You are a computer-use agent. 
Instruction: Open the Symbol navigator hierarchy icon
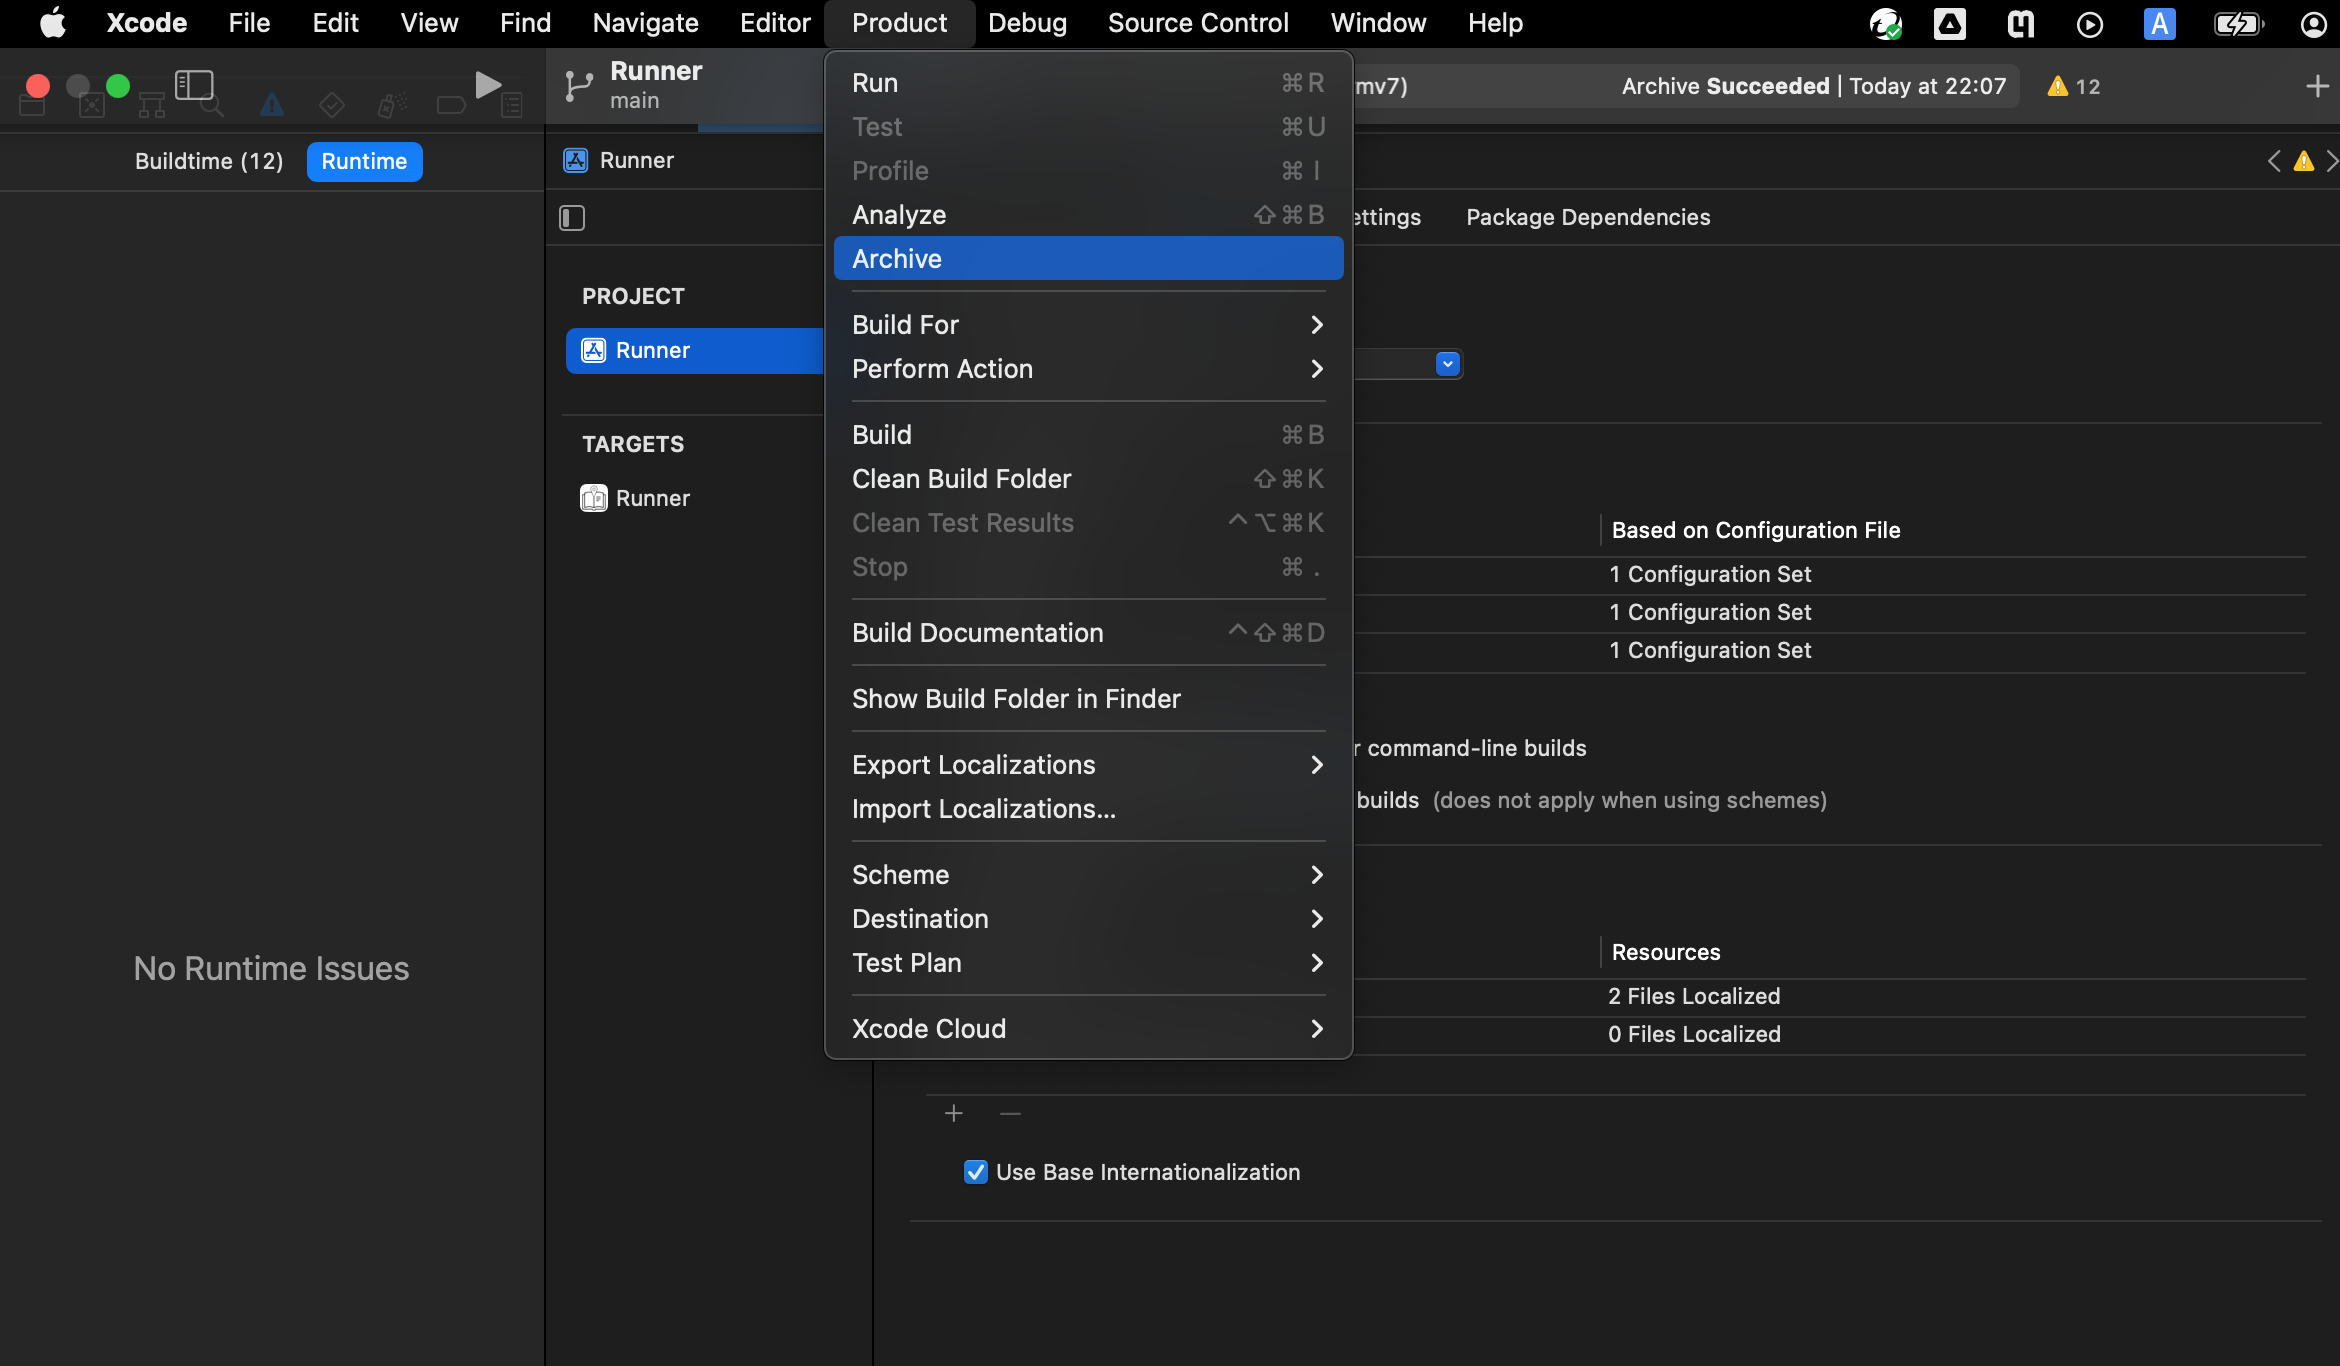[x=151, y=105]
